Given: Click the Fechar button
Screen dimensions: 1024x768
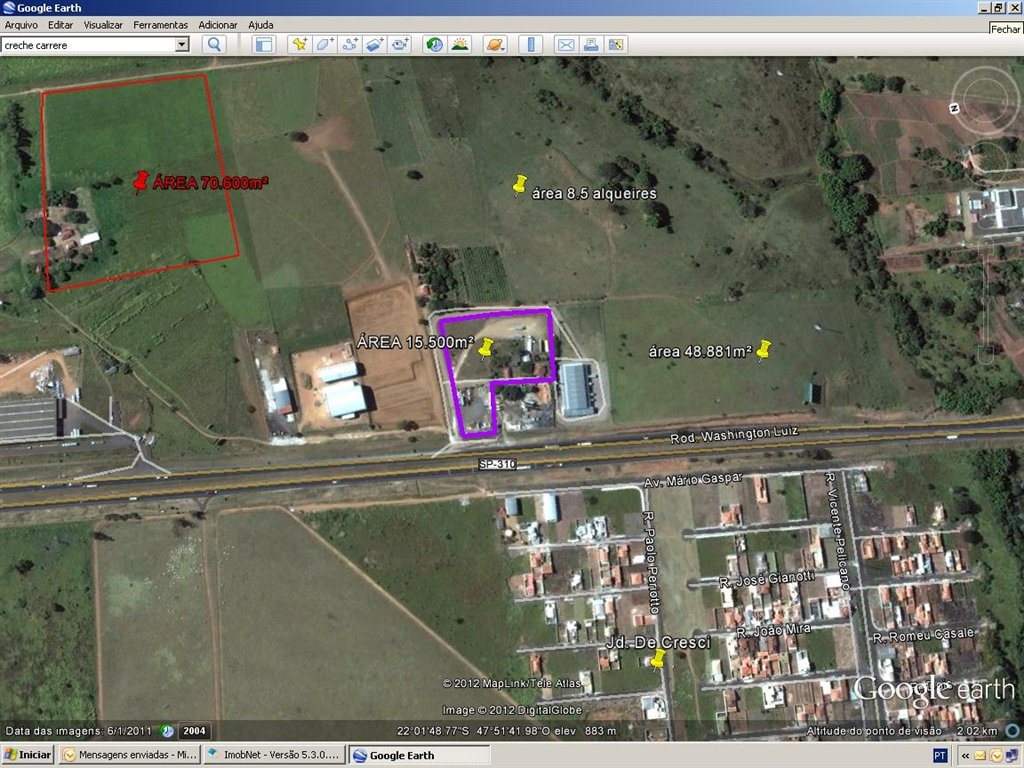Looking at the screenshot, I should 1006,29.
